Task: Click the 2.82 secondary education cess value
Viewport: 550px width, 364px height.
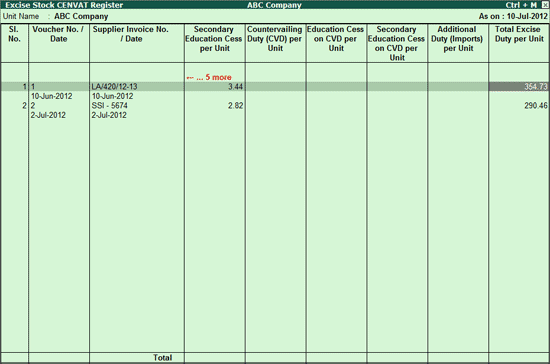Action: coord(235,106)
